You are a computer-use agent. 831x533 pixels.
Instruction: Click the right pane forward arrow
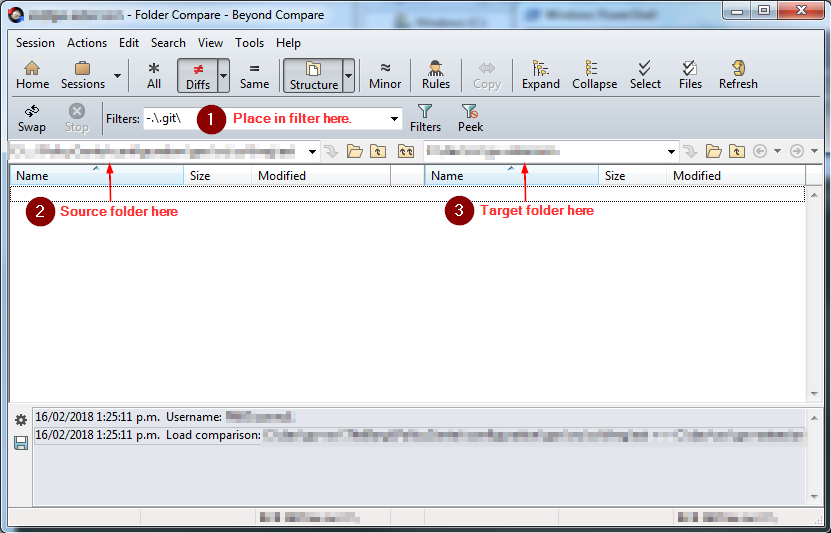click(797, 152)
